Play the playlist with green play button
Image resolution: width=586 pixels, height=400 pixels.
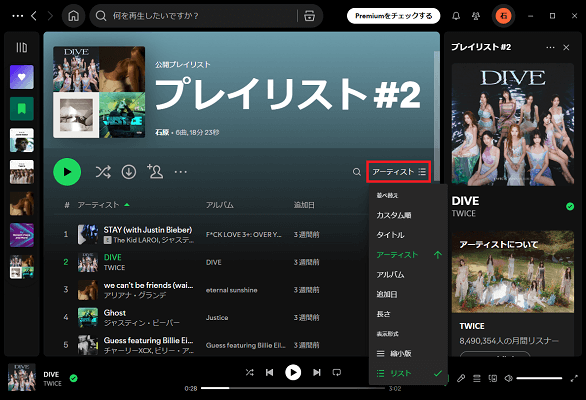[67, 172]
